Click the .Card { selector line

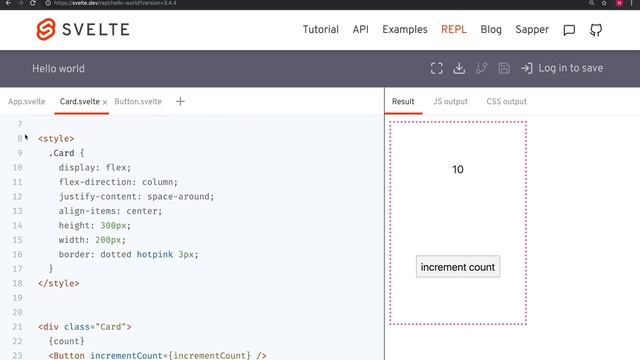[x=66, y=153]
